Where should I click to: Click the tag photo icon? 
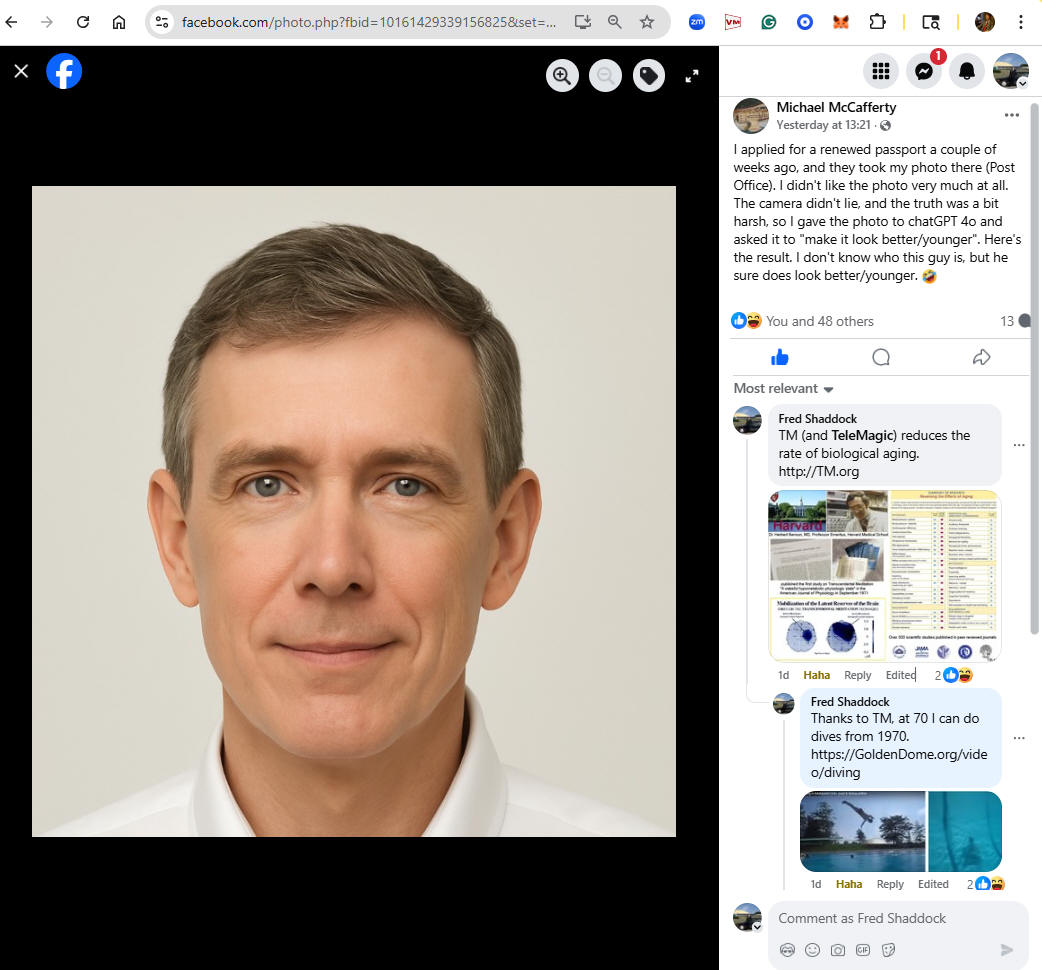649,75
